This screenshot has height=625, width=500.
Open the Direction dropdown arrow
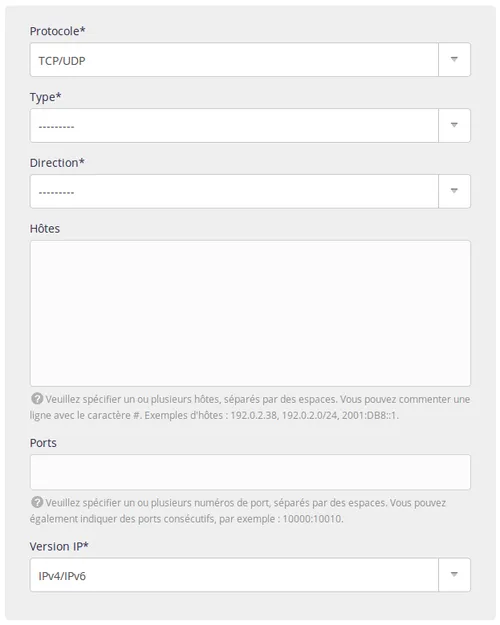454,191
